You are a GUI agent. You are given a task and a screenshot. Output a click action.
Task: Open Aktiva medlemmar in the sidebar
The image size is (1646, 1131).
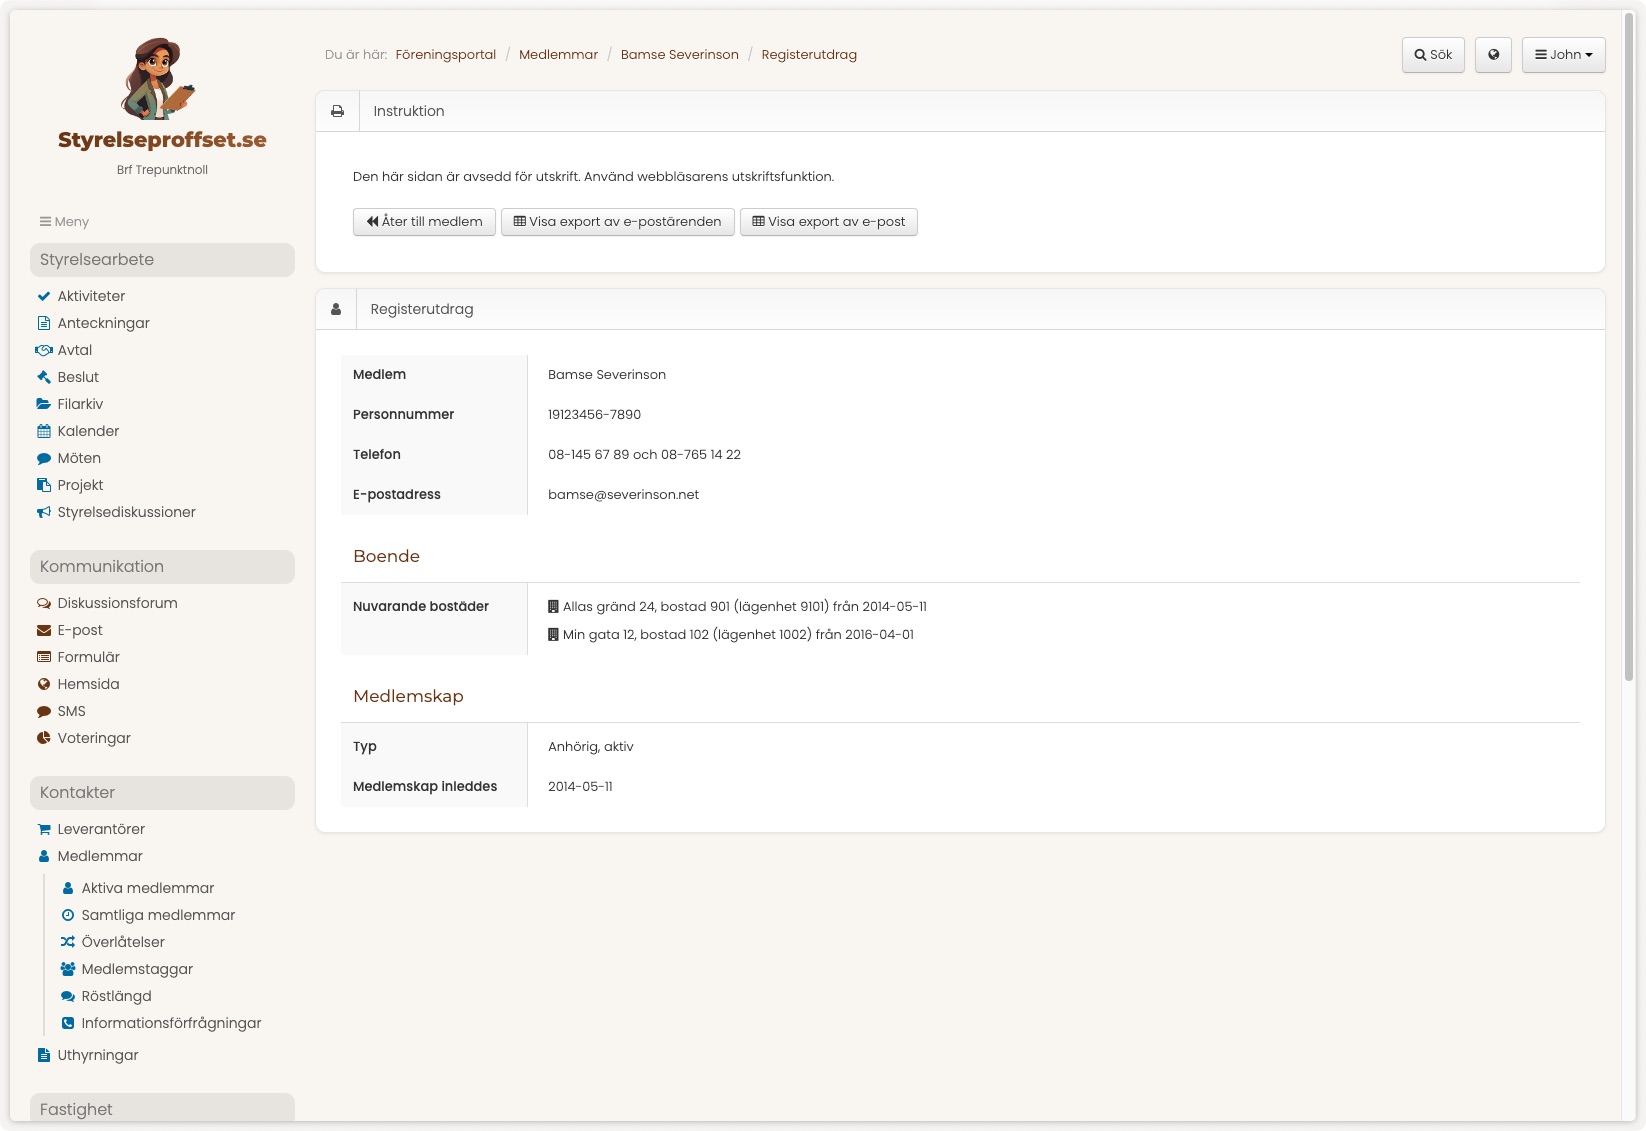pyautogui.click(x=148, y=888)
